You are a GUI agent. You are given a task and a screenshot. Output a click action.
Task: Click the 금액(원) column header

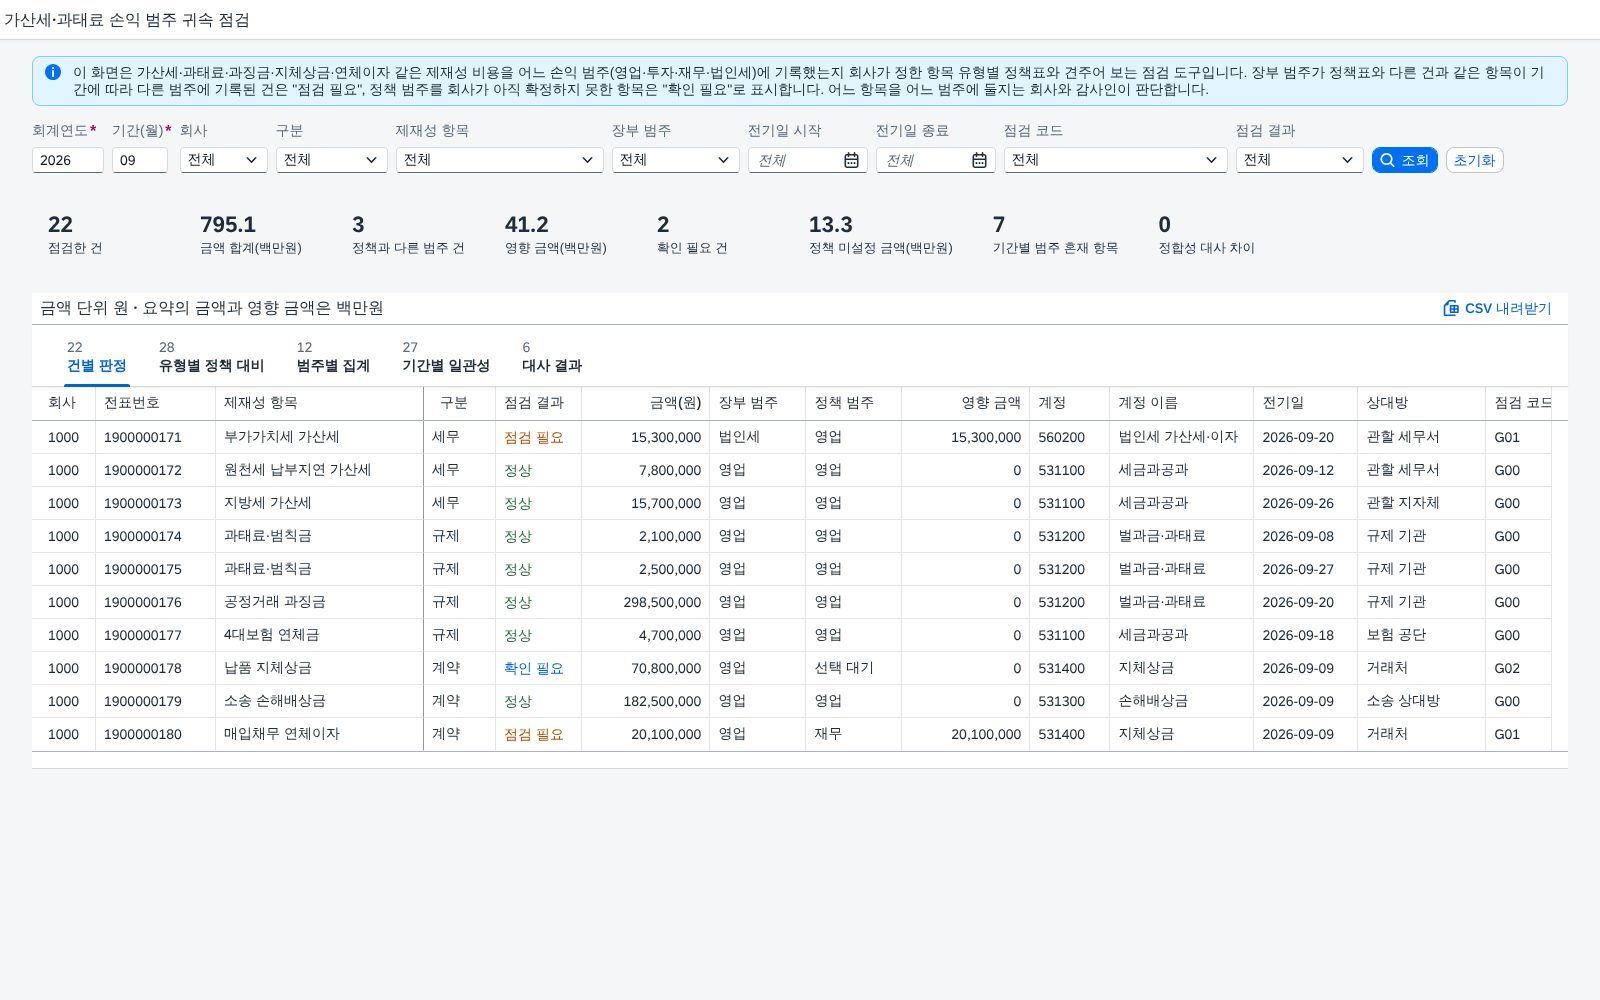[645, 403]
